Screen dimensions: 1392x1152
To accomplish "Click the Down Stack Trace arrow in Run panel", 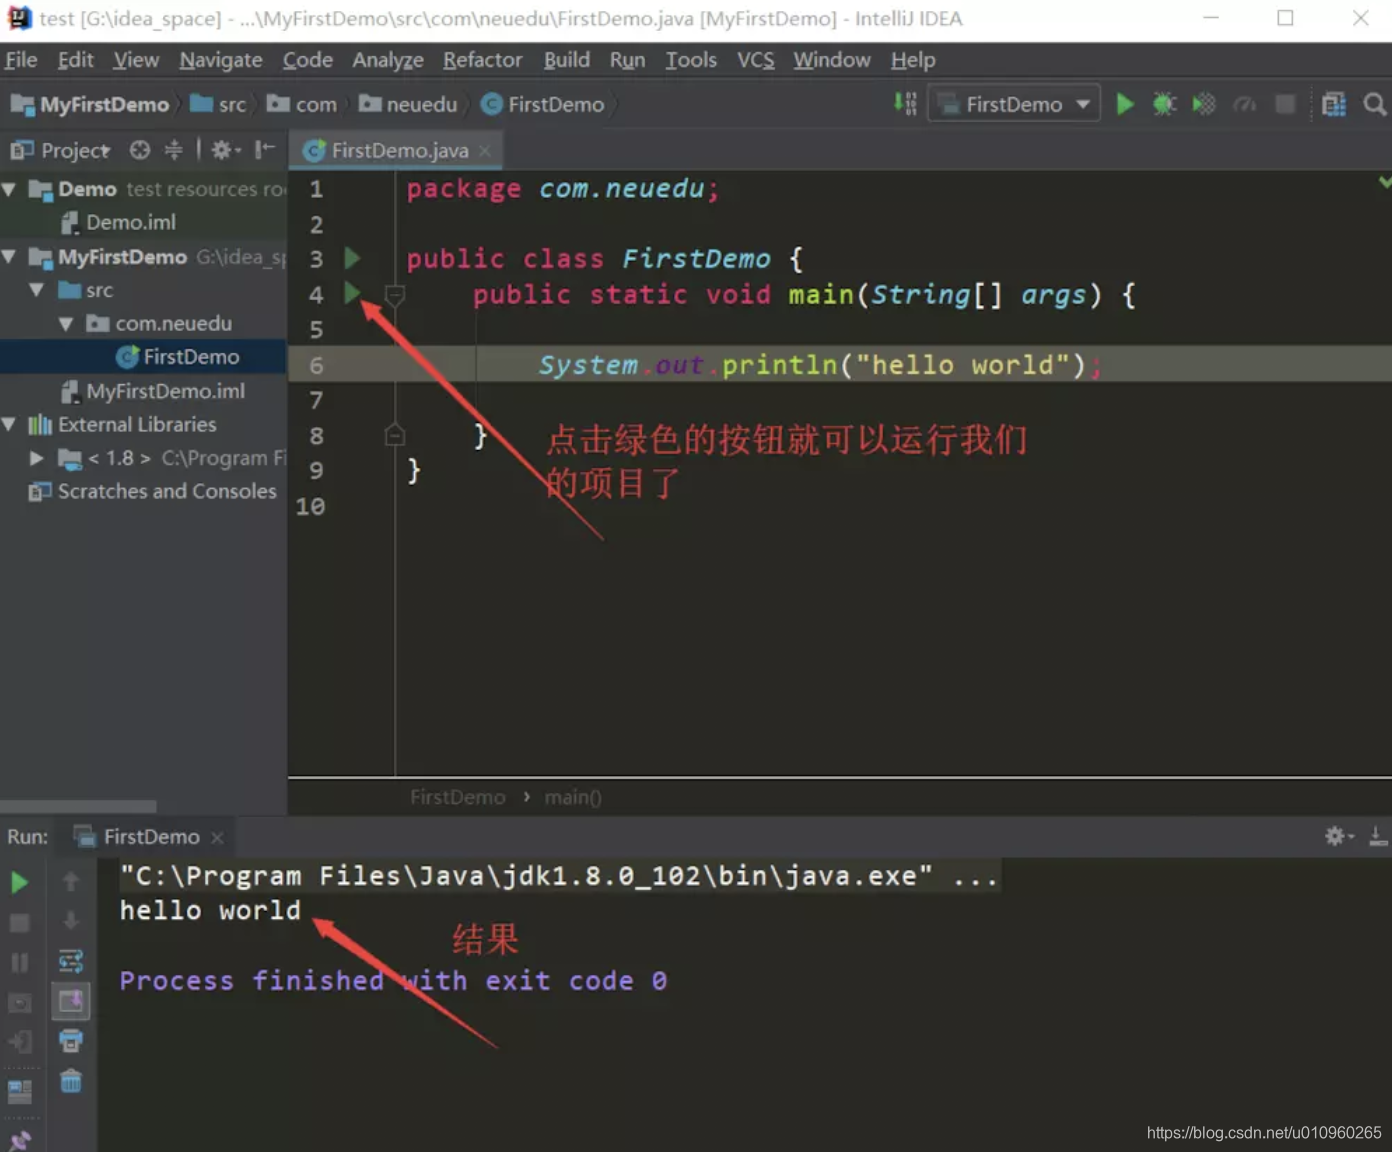I will (71, 920).
